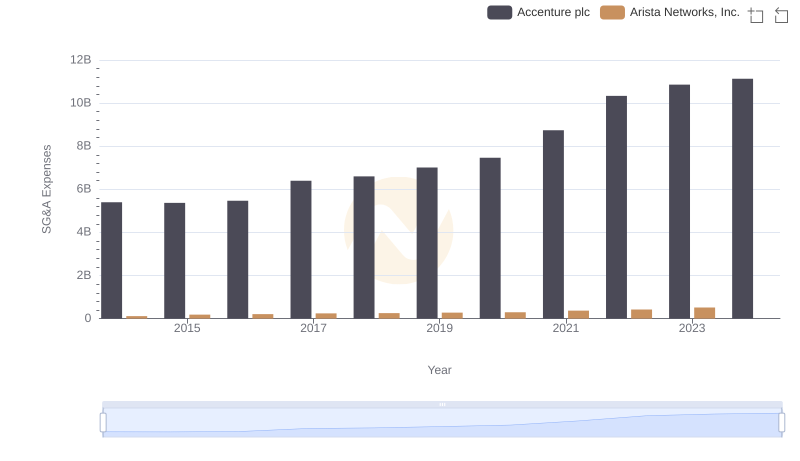The width and height of the screenshot is (800, 461).
Task: Click the SG&A Expenses axis title
Action: [x=46, y=189]
